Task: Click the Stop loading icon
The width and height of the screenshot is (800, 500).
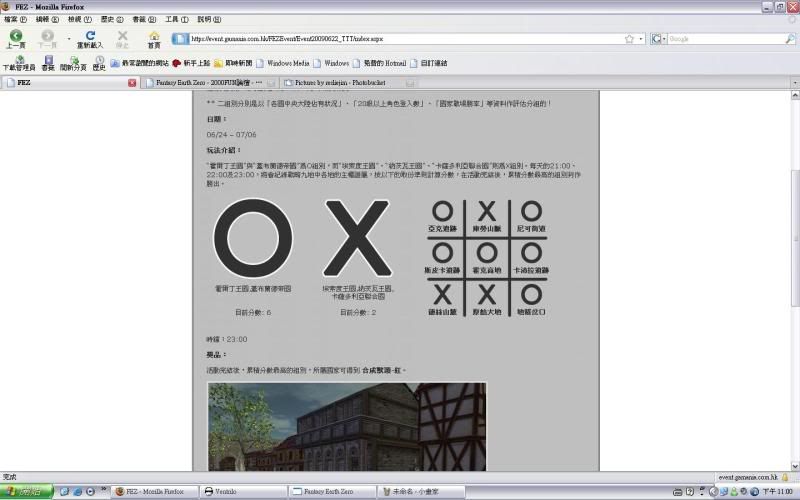Action: coord(122,36)
